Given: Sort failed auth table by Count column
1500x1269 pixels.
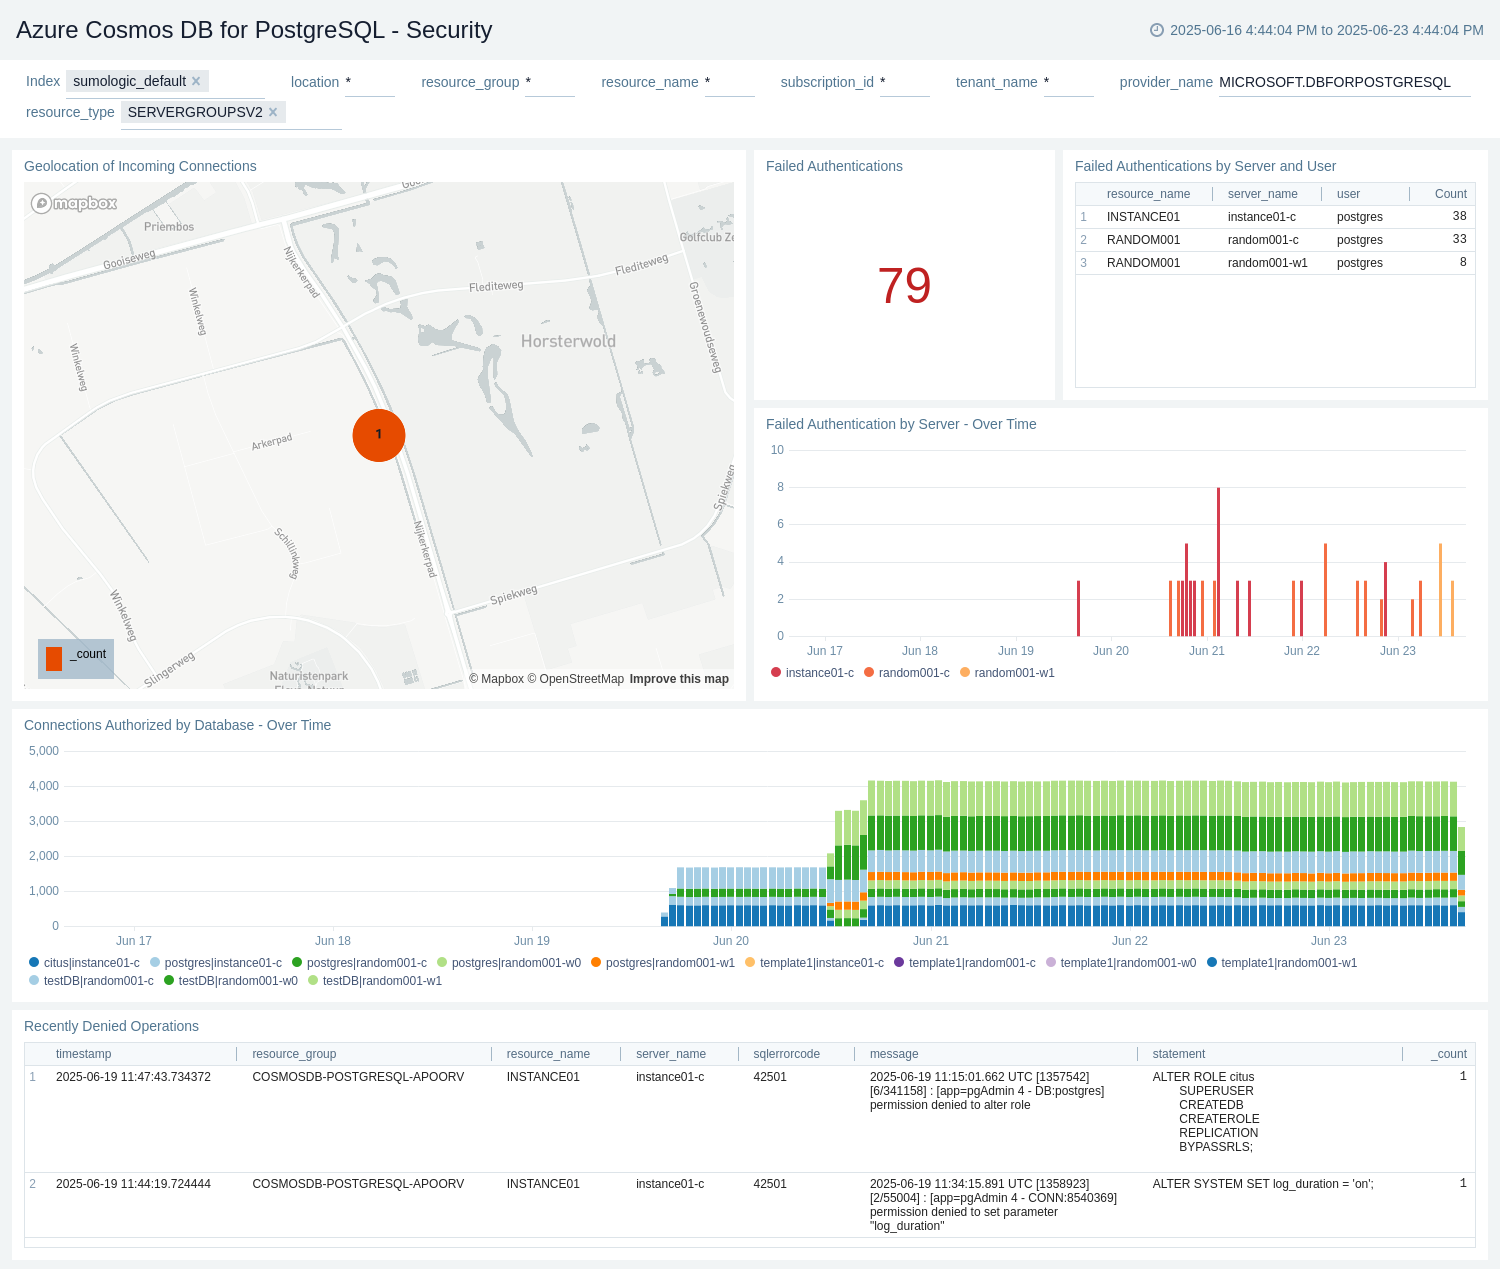Looking at the screenshot, I should pyautogui.click(x=1451, y=194).
